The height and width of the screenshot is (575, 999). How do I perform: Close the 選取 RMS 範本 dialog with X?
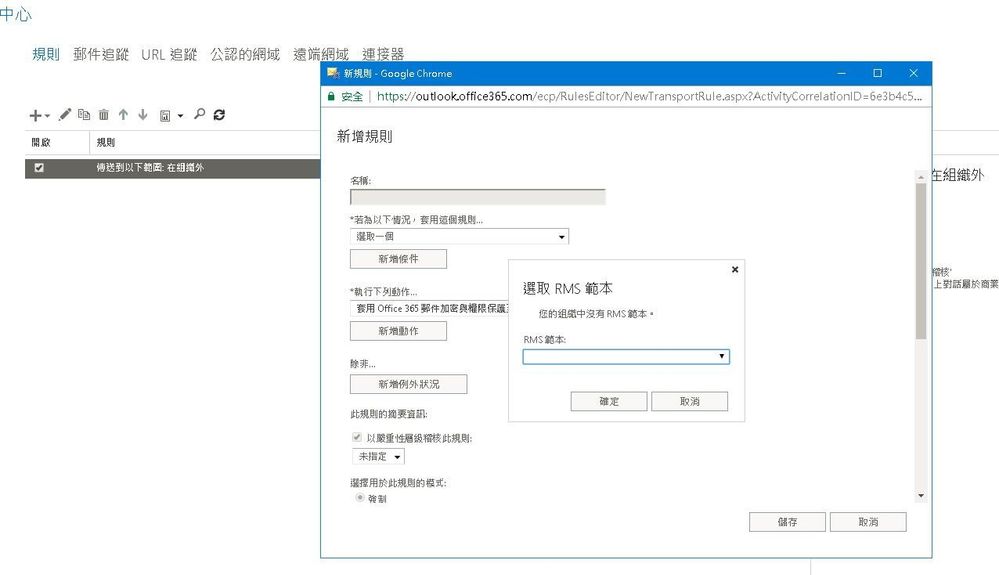tap(735, 269)
